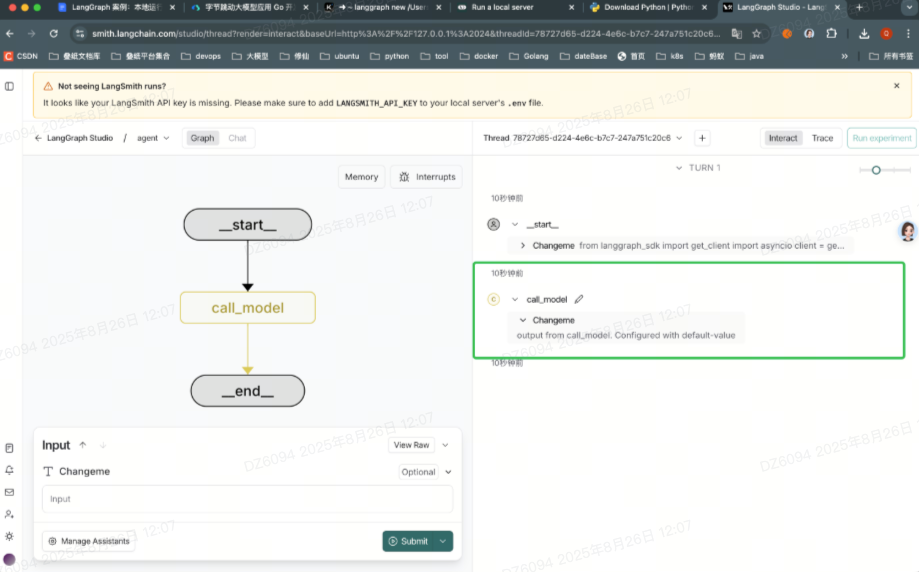Open a new browser tab

tap(859, 7)
